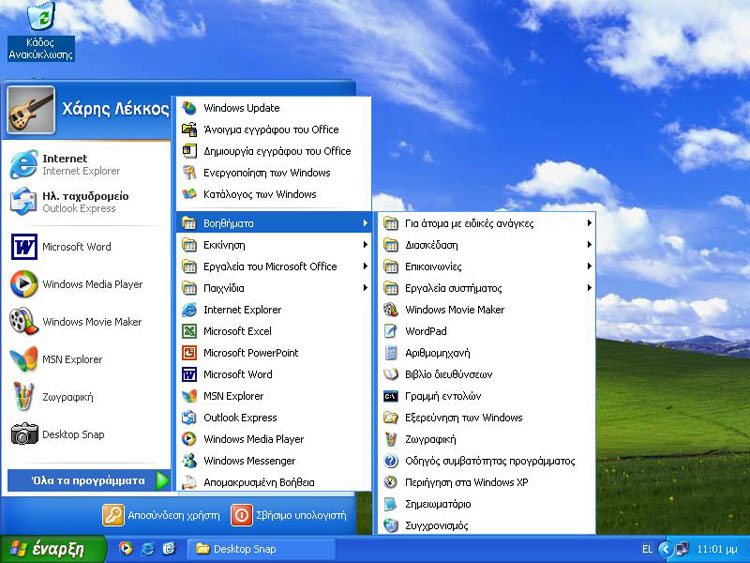Open the Recycle Bin desktop icon
750x563 pixels.
click(41, 31)
